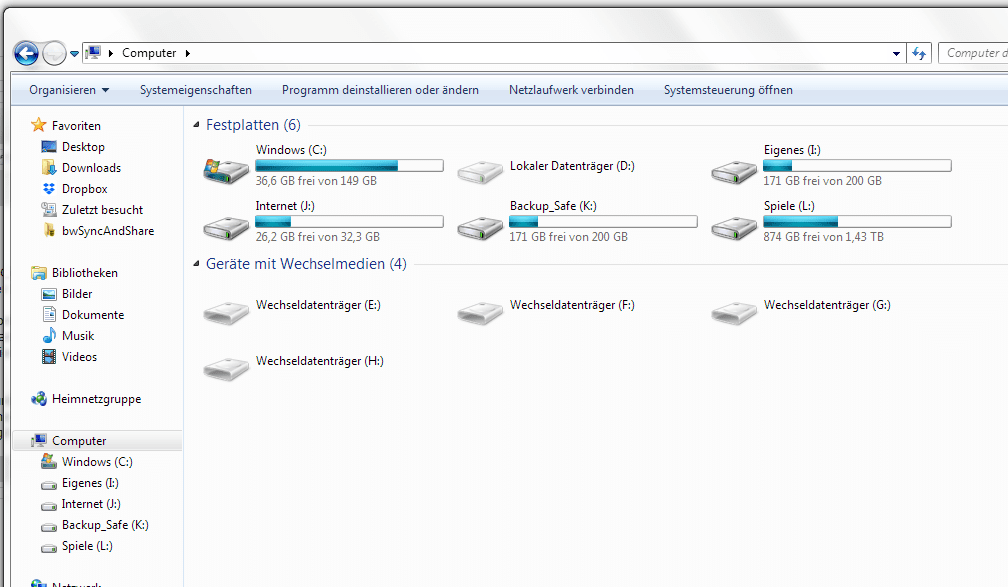Select the Eigenes (I:) drive icon
This screenshot has width=1008, height=587.
click(734, 172)
